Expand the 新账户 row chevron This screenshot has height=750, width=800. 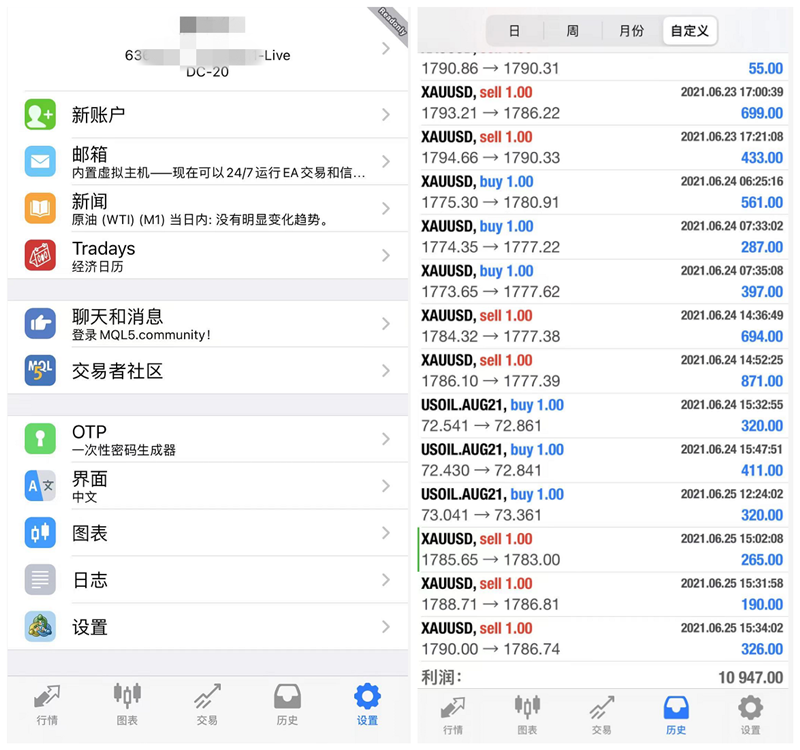click(x=386, y=114)
